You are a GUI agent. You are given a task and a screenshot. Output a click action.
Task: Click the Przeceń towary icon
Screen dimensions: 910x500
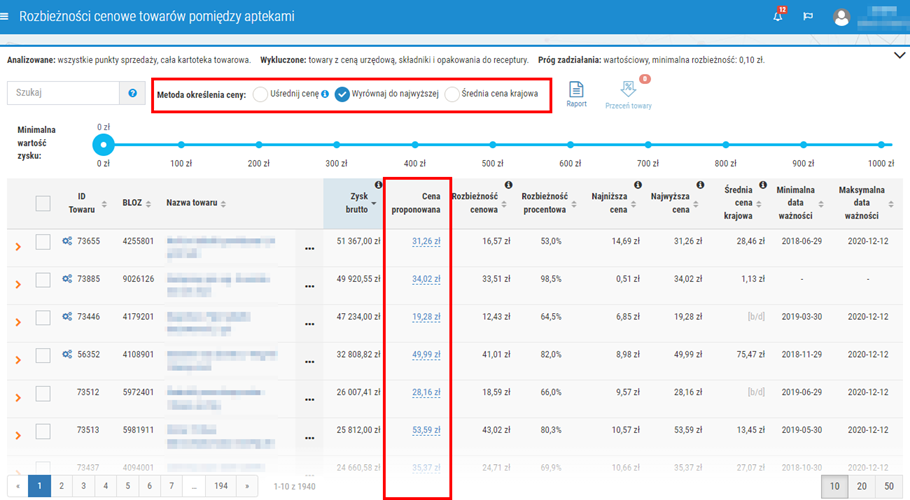(628, 91)
